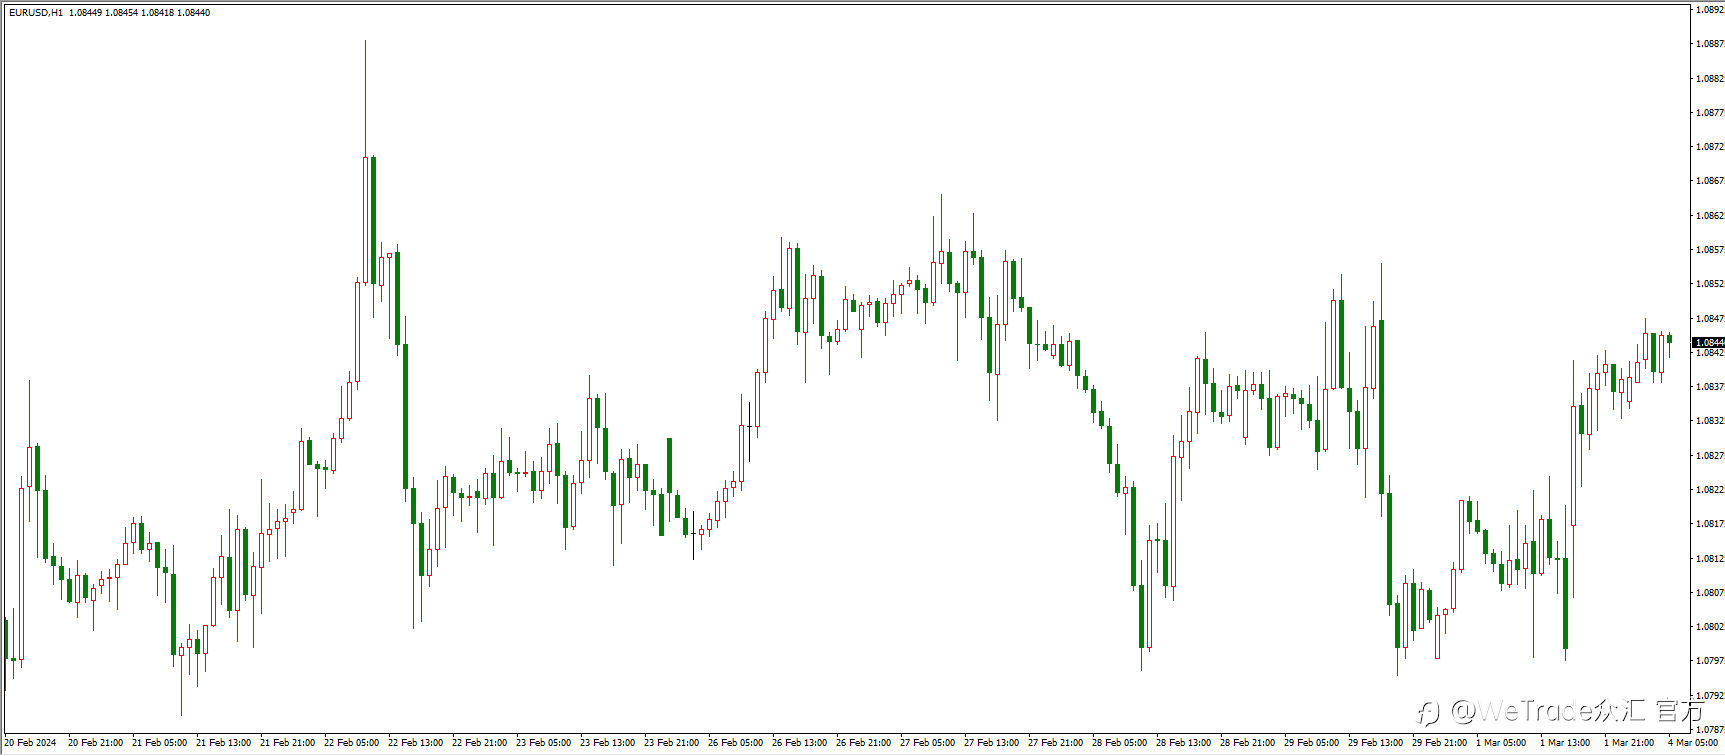1725x756 pixels.
Task: Click the 1.0867 price axis label
Action: 1710,181
